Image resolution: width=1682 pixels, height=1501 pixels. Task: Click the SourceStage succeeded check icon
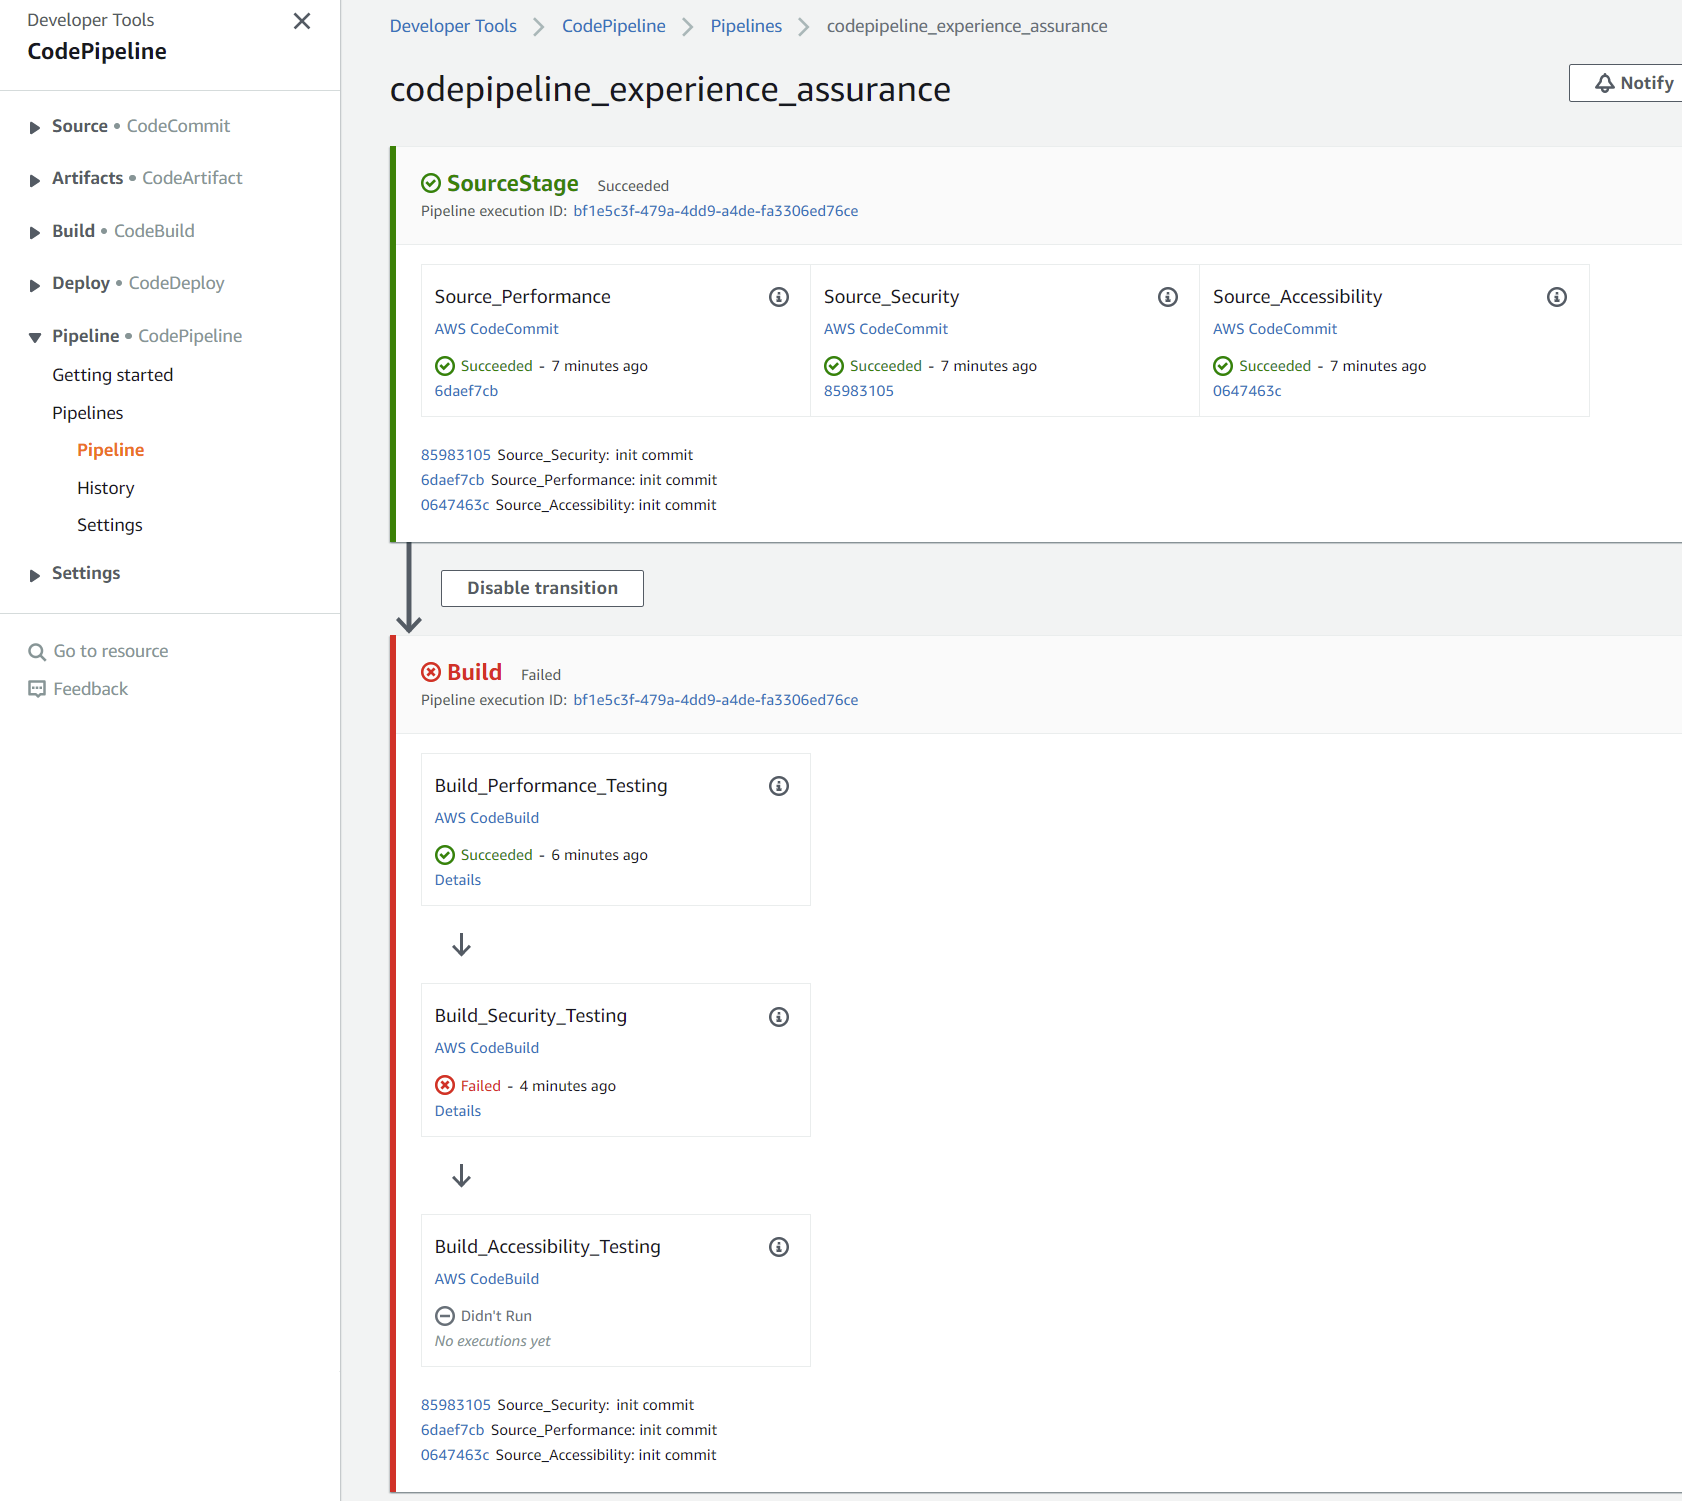point(431,183)
